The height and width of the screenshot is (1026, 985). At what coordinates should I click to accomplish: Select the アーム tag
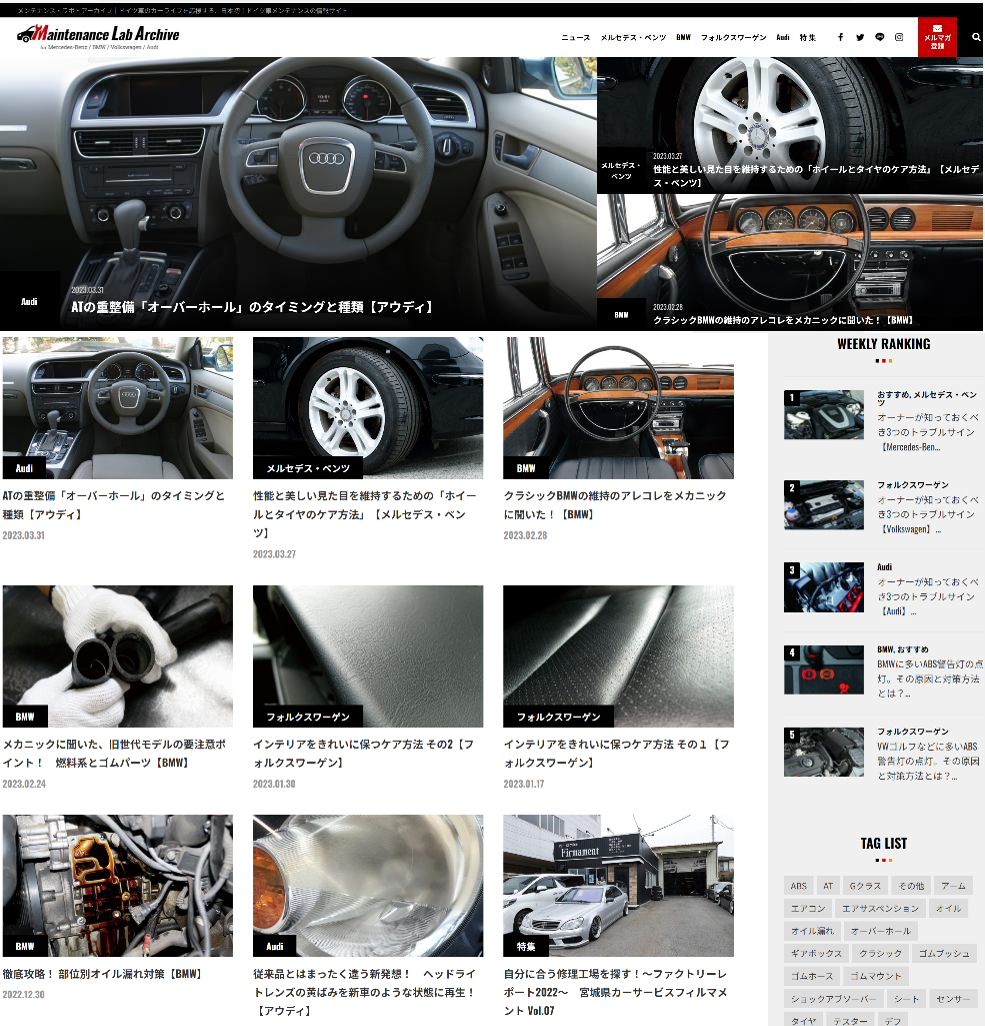(x=953, y=886)
